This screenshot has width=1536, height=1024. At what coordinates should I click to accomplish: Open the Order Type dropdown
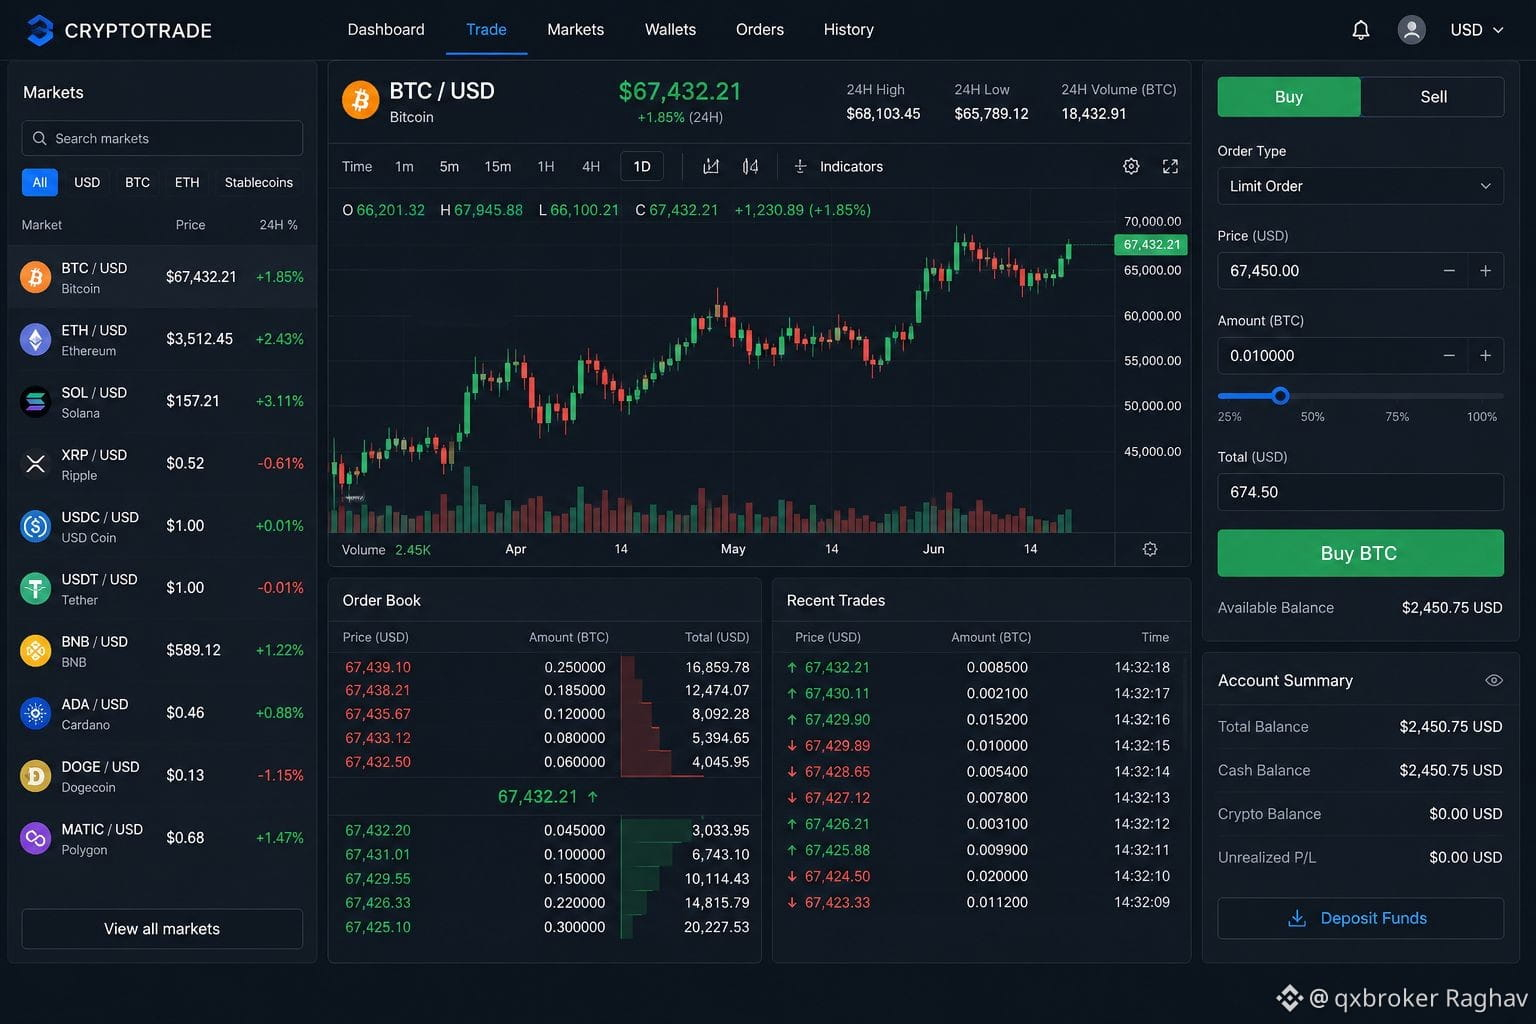1360,186
